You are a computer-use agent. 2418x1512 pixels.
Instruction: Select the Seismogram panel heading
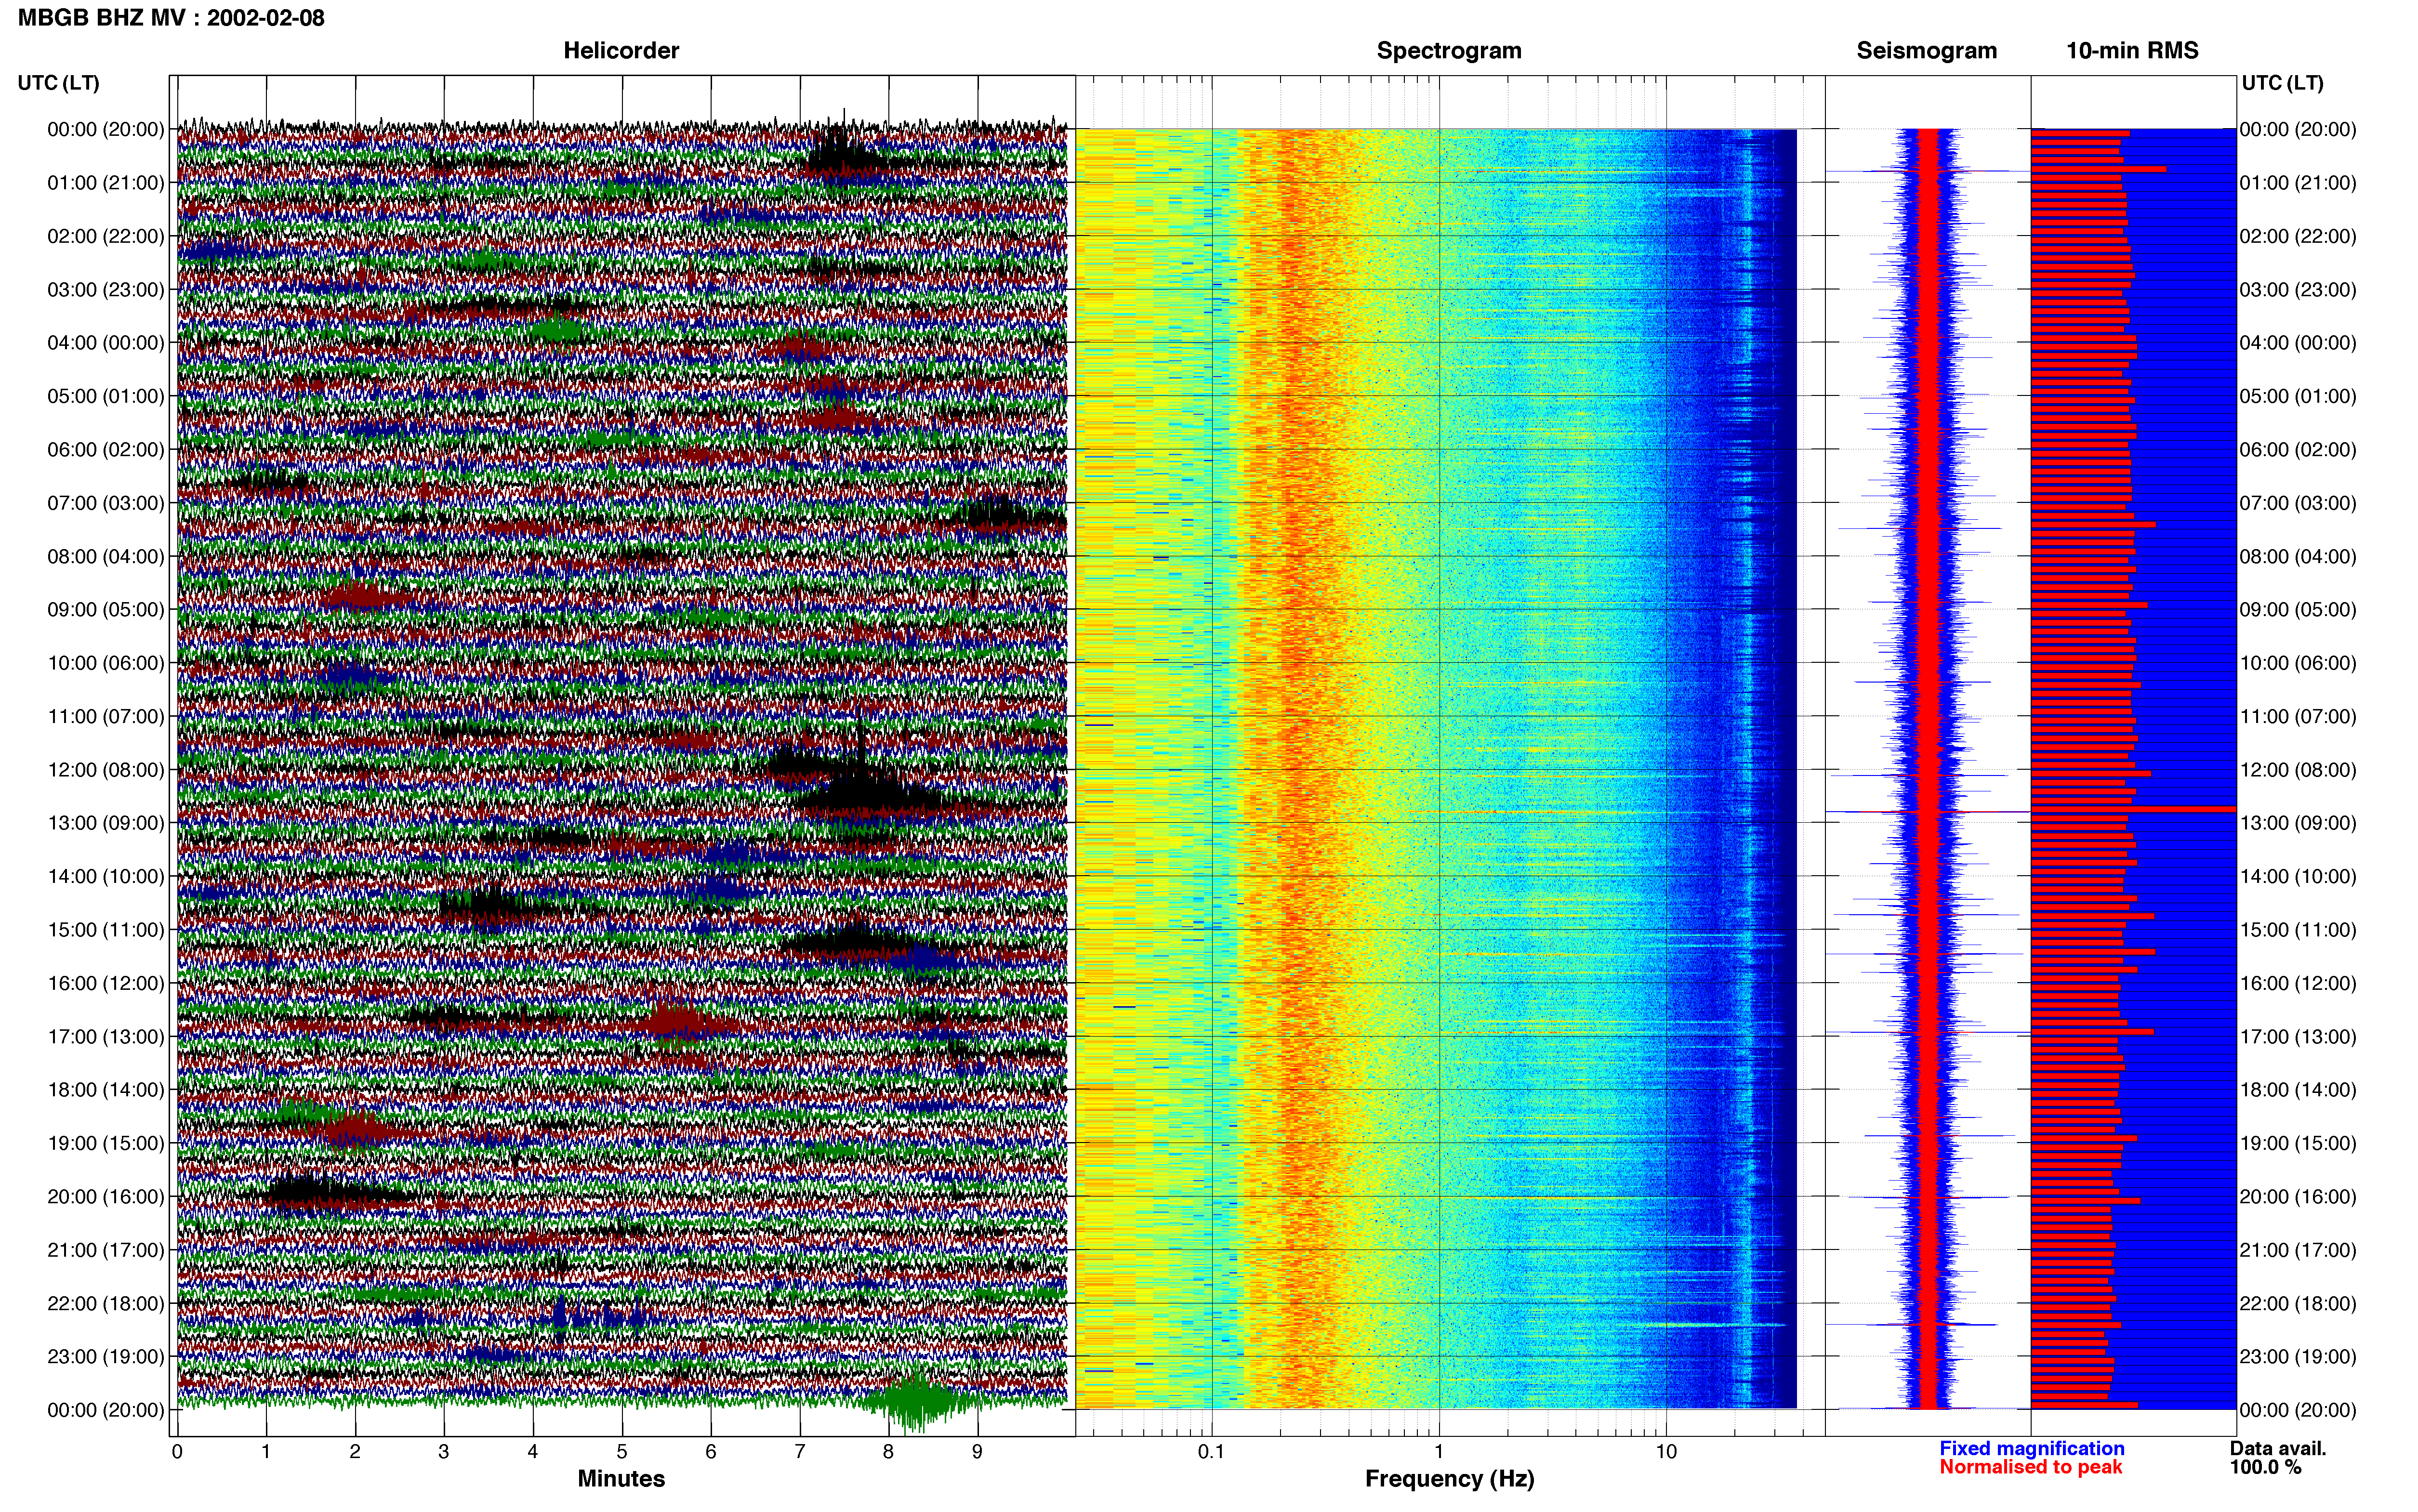pos(1926,51)
